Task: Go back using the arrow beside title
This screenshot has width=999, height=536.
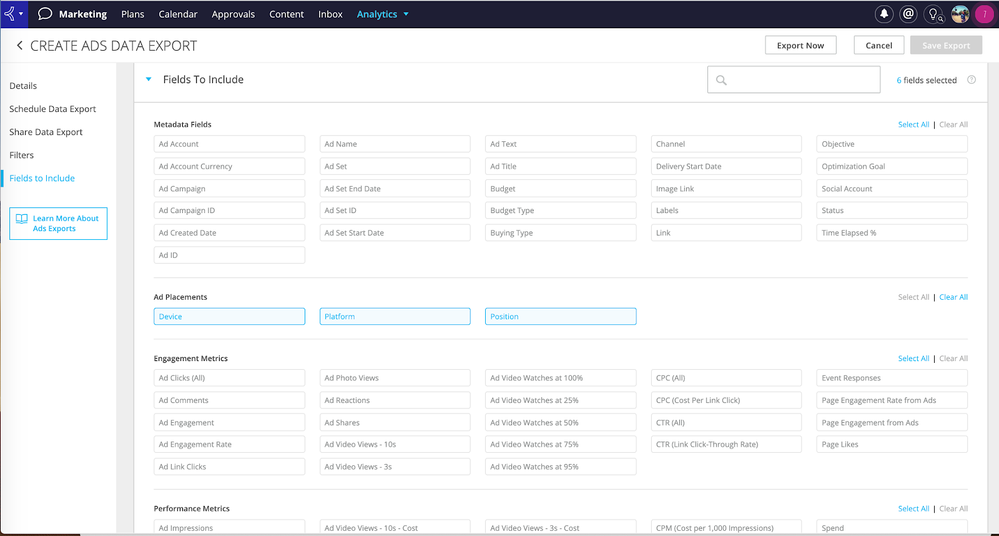Action: pos(19,45)
